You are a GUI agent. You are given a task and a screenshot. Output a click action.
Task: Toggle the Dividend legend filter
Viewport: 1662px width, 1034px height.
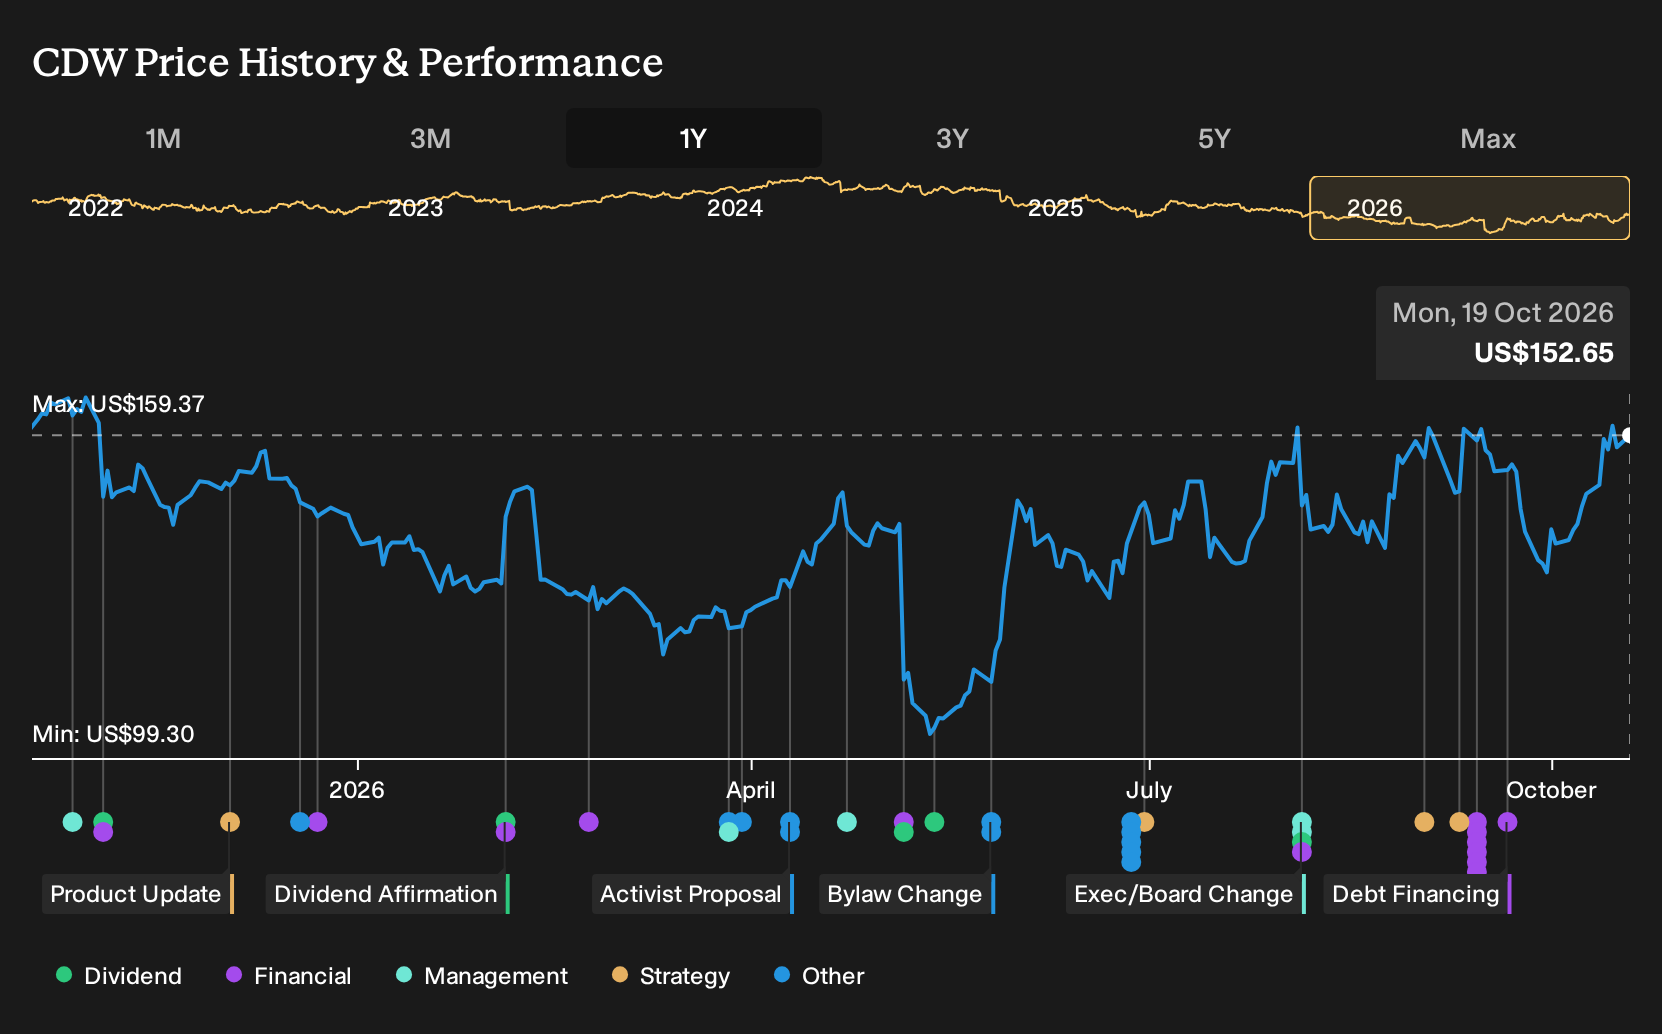click(x=119, y=976)
